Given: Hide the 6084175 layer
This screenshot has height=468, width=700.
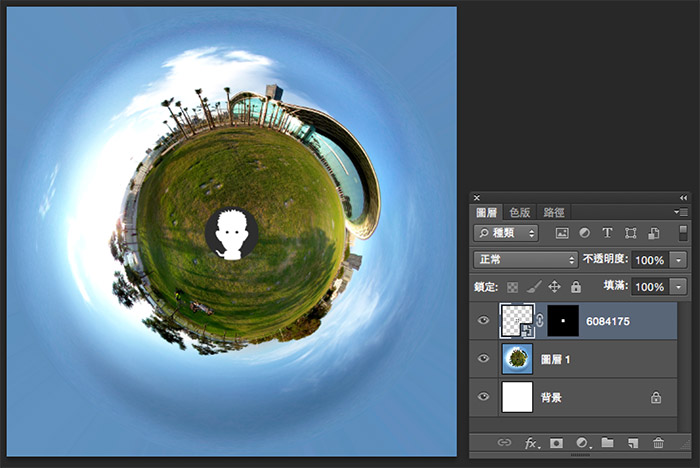Looking at the screenshot, I should (x=484, y=321).
